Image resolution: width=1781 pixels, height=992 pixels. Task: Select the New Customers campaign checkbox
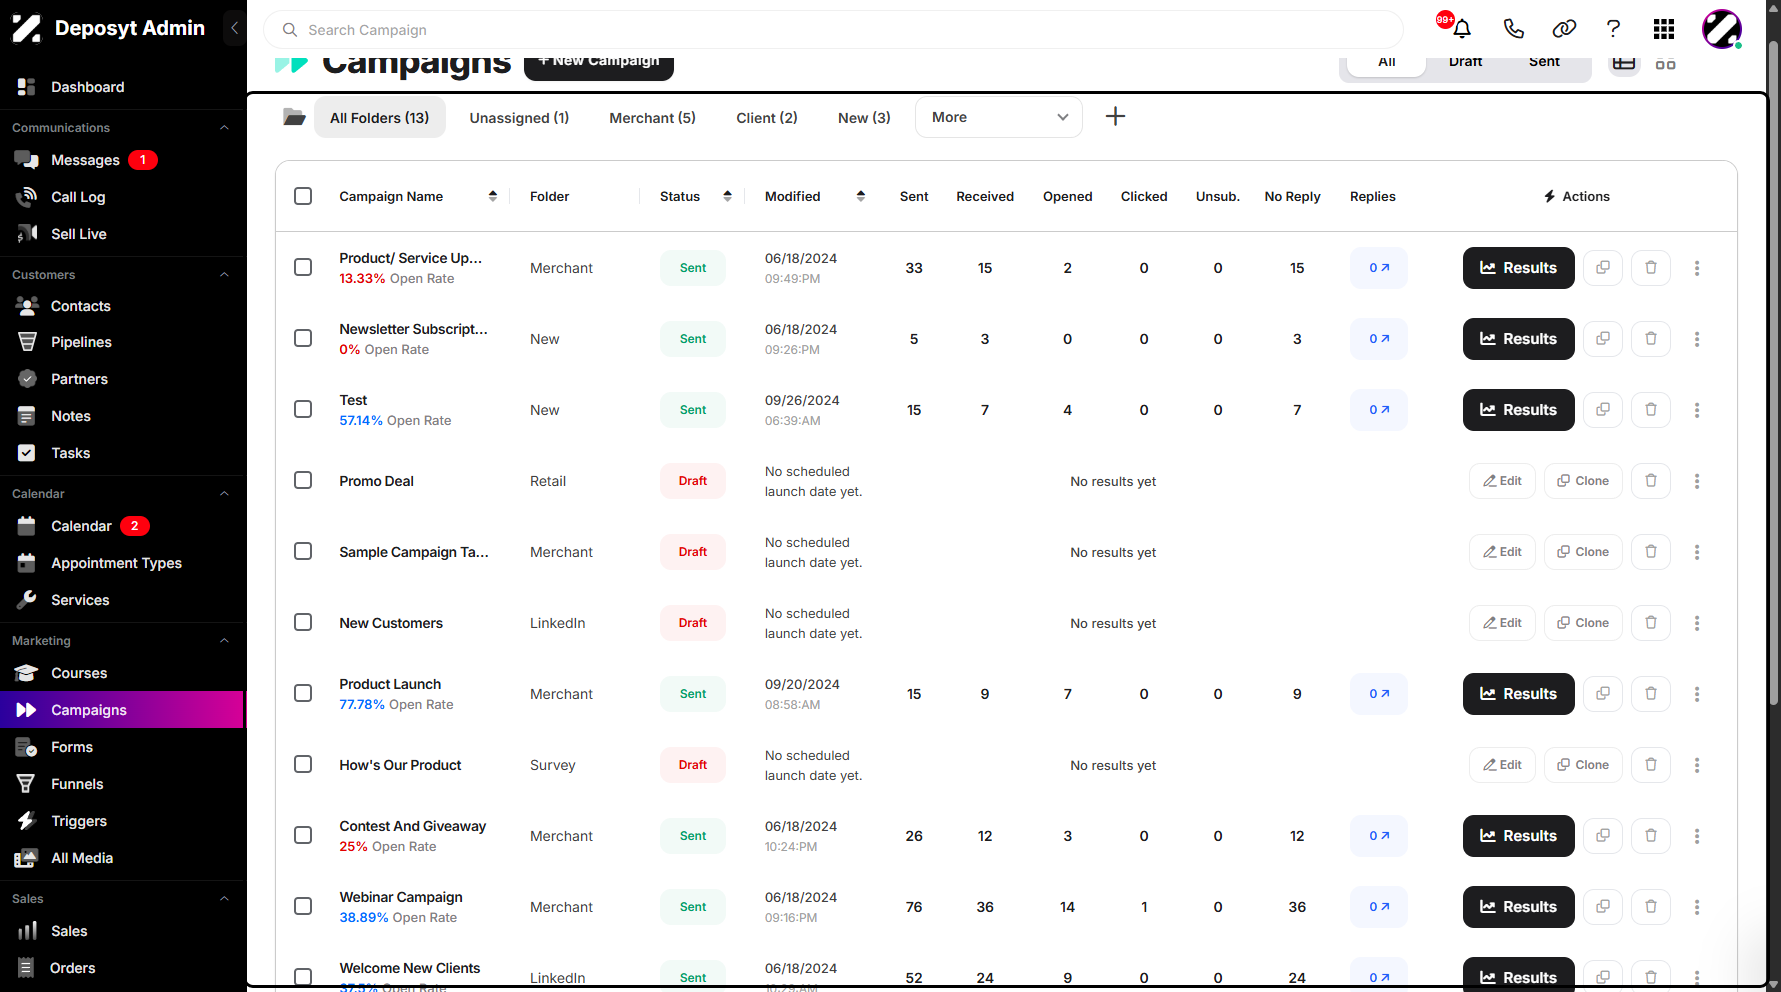point(303,622)
